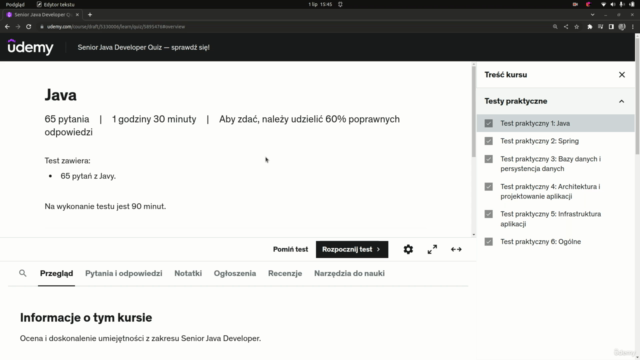Open quiz settings gear icon
The height and width of the screenshot is (360, 640).
[408, 249]
